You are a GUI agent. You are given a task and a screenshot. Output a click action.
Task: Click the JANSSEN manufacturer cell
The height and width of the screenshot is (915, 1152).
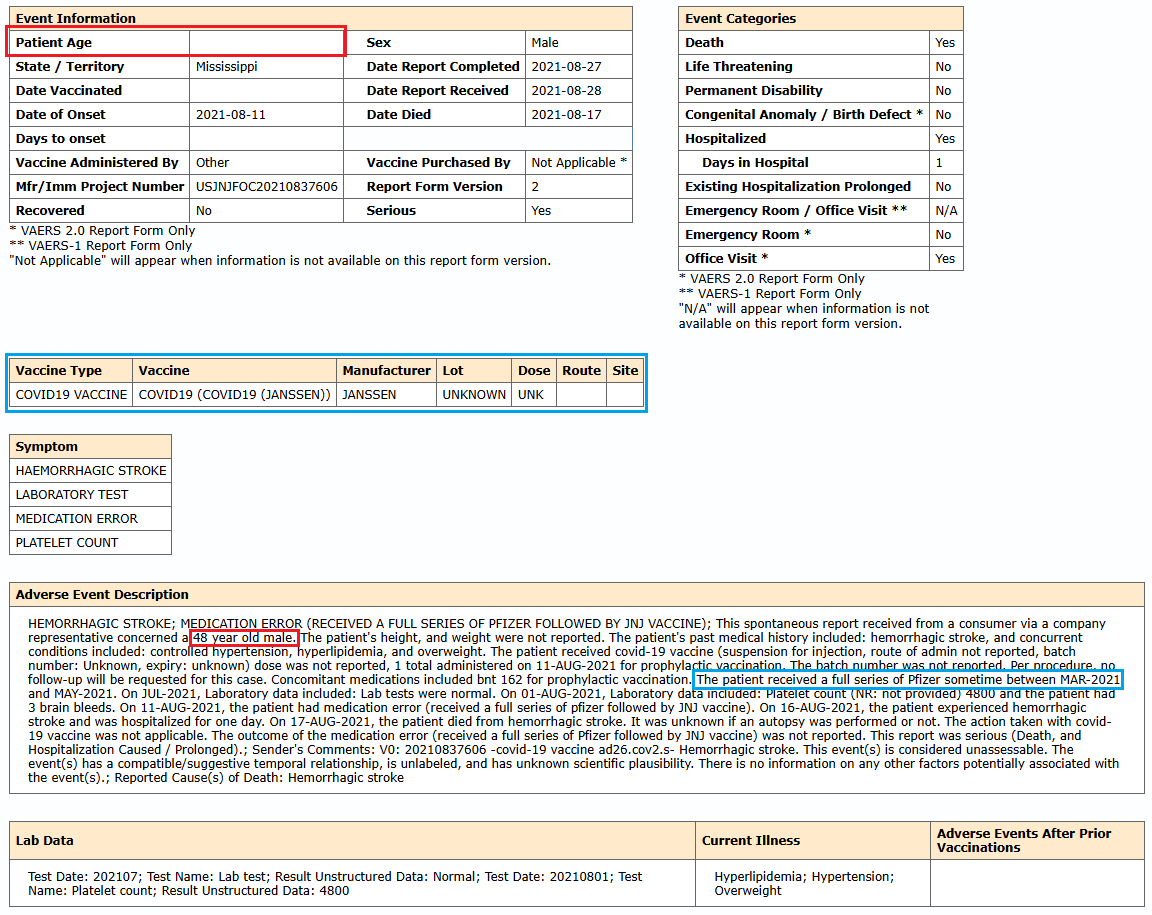tap(369, 394)
